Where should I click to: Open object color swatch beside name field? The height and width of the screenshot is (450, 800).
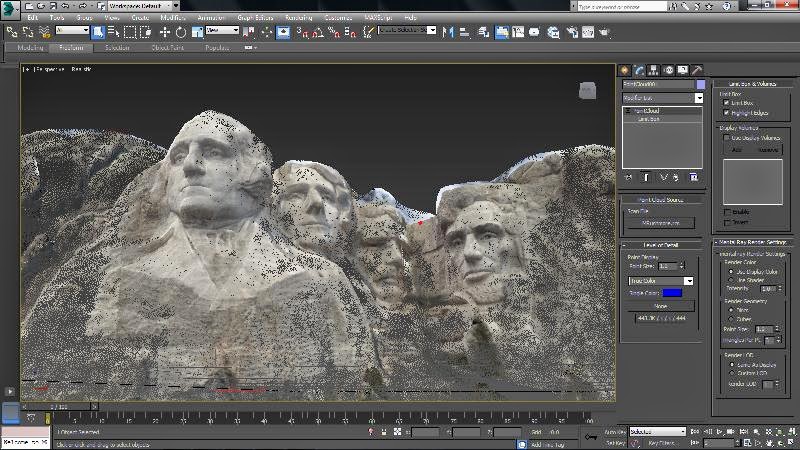(x=701, y=84)
